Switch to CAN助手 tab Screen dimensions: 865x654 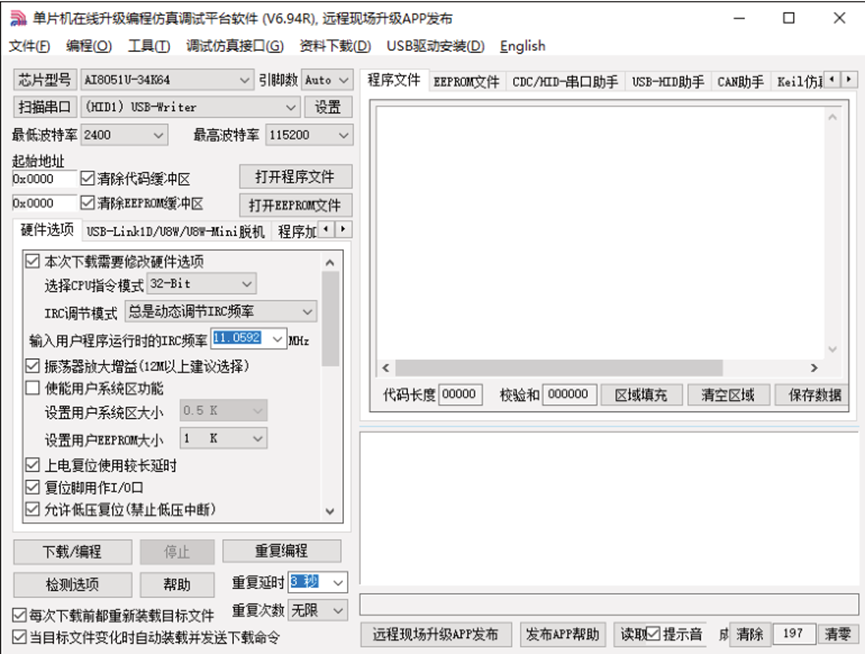coord(740,82)
